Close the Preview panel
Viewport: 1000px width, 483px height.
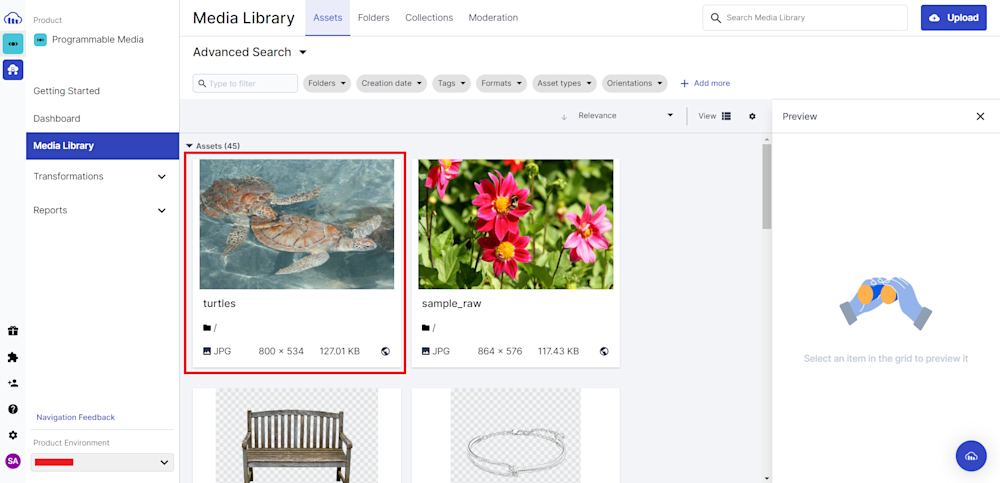[x=980, y=116]
